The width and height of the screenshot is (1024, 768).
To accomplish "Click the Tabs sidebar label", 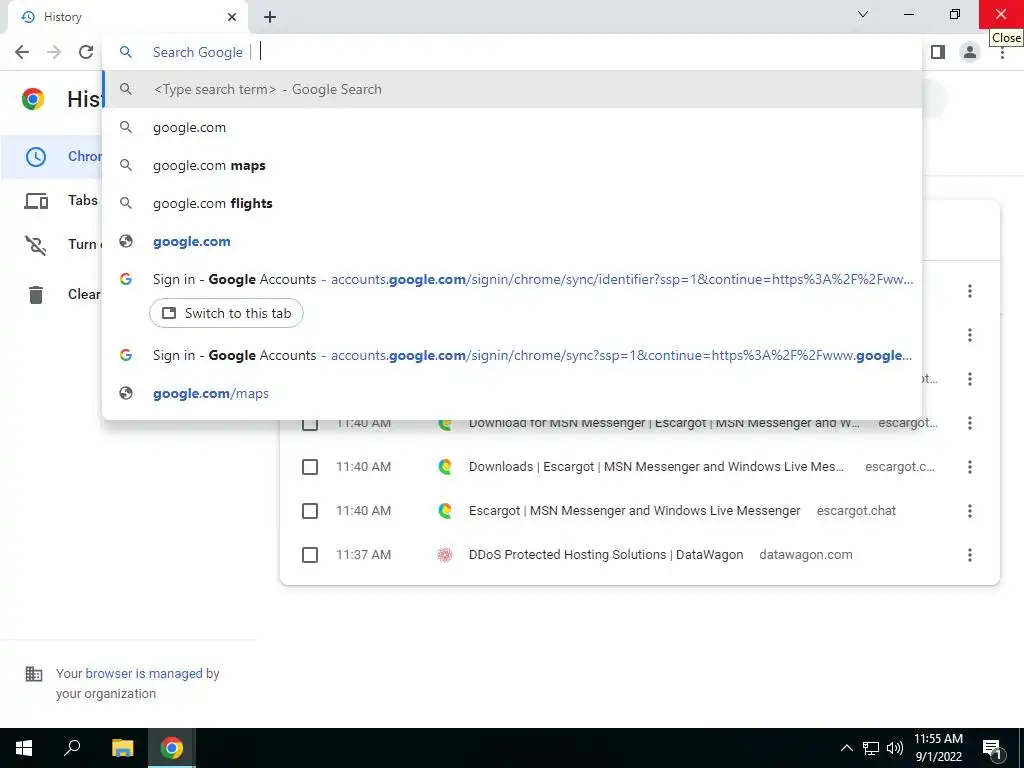I will [83, 200].
